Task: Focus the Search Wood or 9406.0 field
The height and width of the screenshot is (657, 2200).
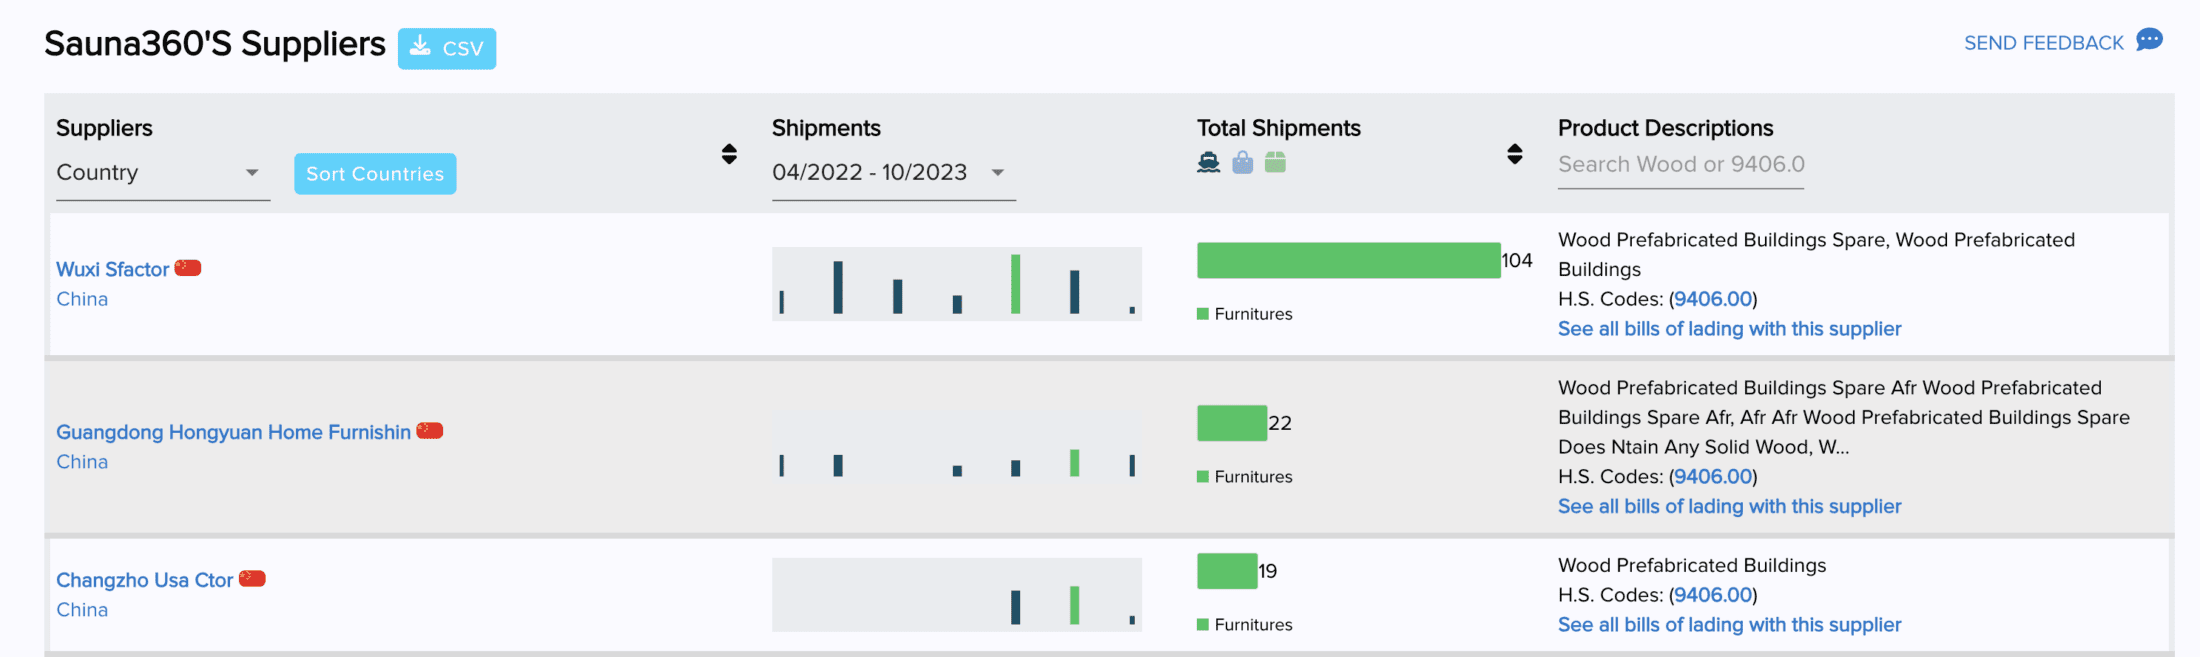Action: tap(1681, 166)
